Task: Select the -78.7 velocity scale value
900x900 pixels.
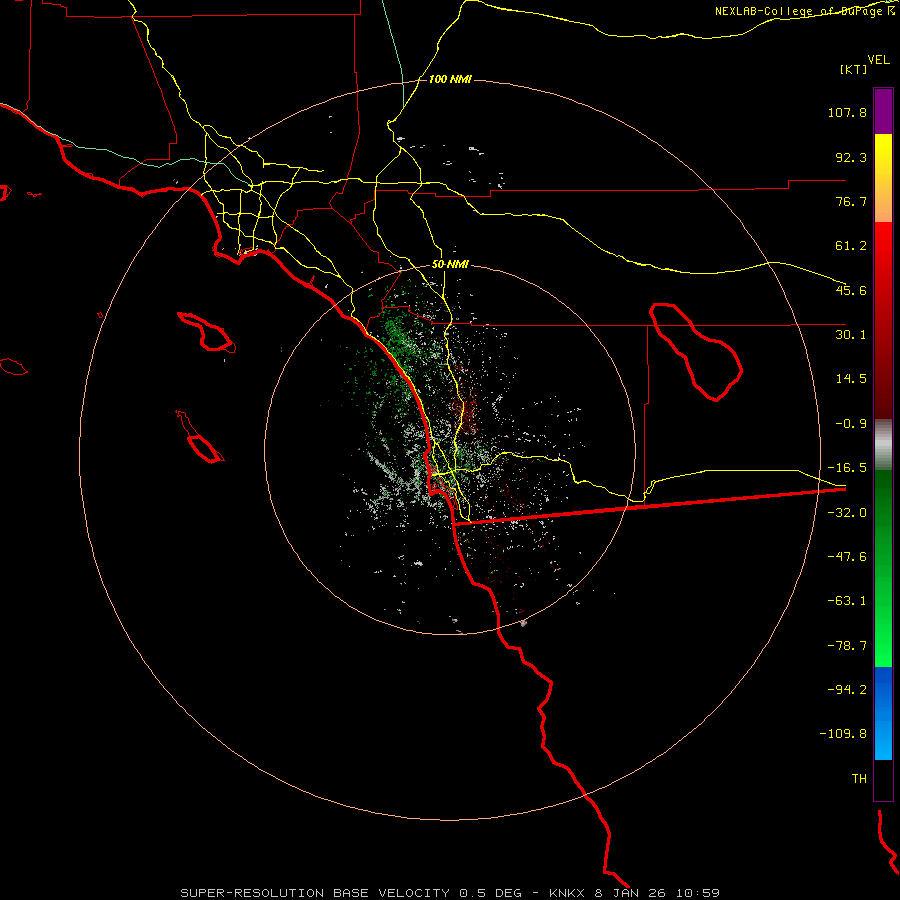Action: click(x=847, y=646)
